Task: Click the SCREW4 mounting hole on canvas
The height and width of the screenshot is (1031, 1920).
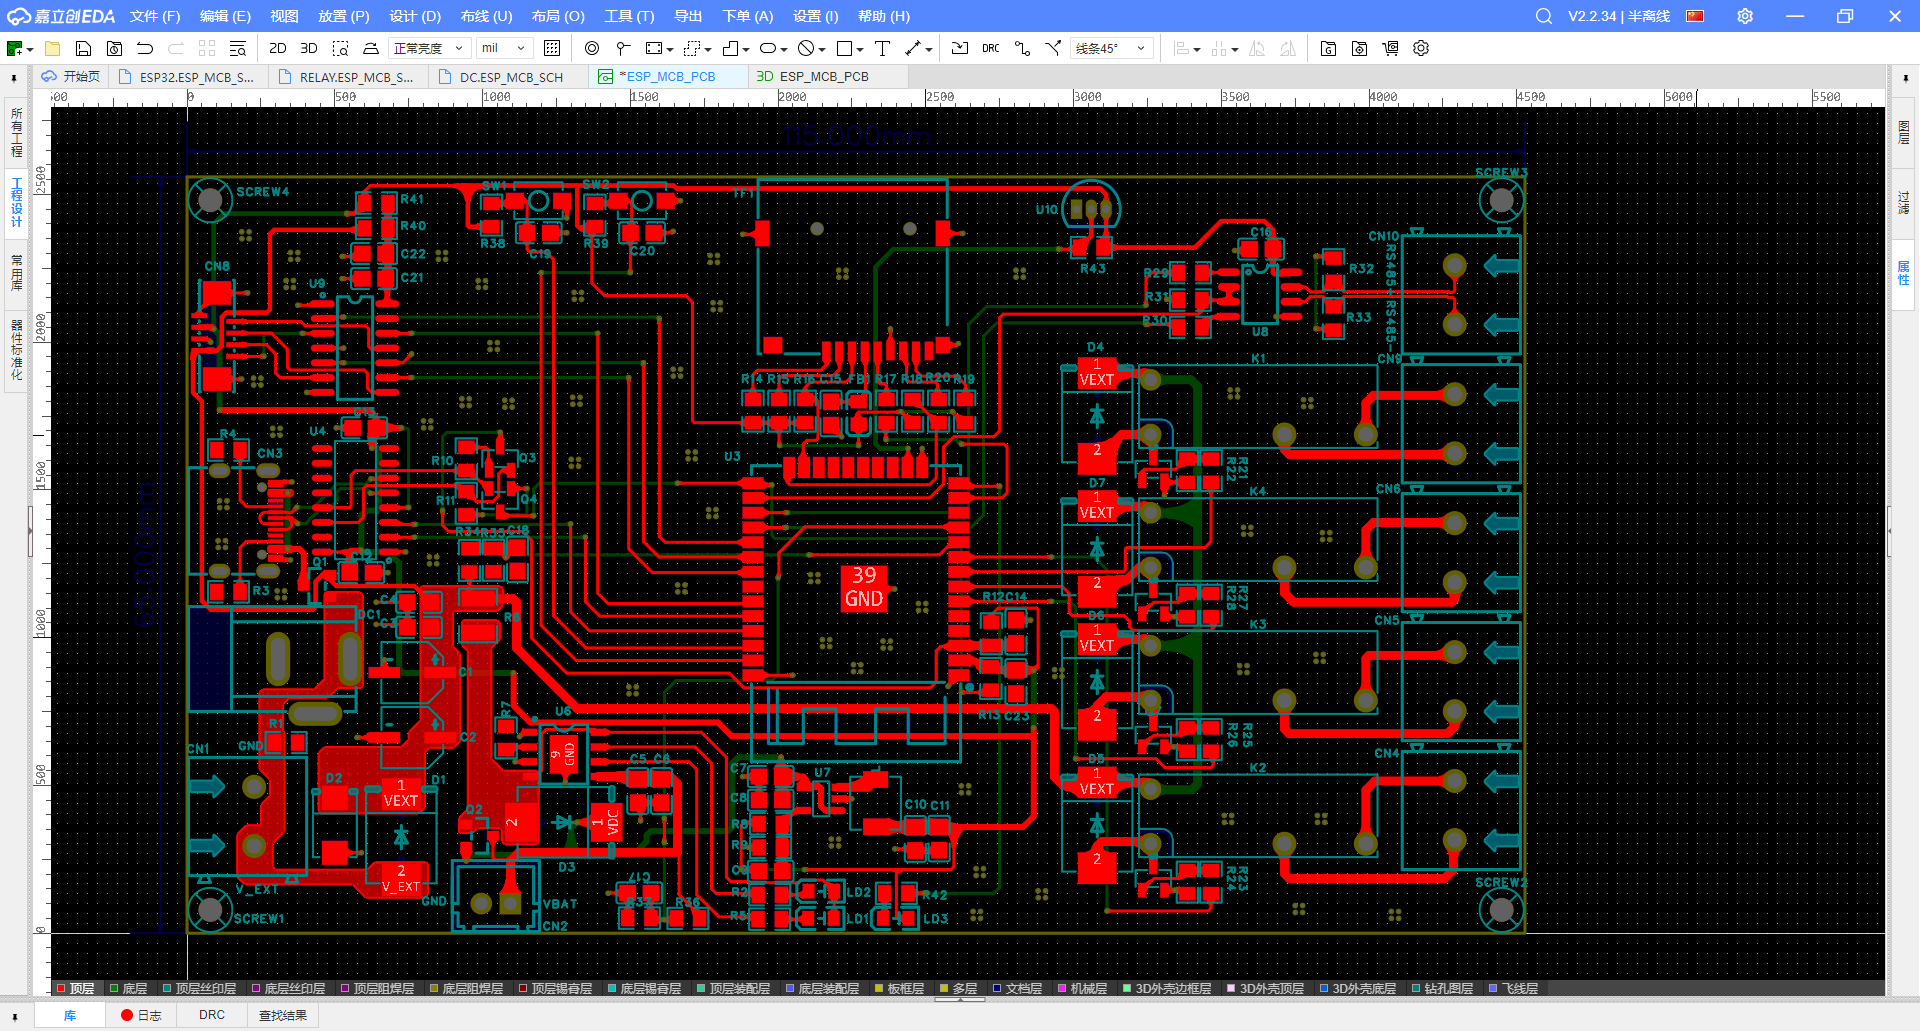Action: click(210, 200)
